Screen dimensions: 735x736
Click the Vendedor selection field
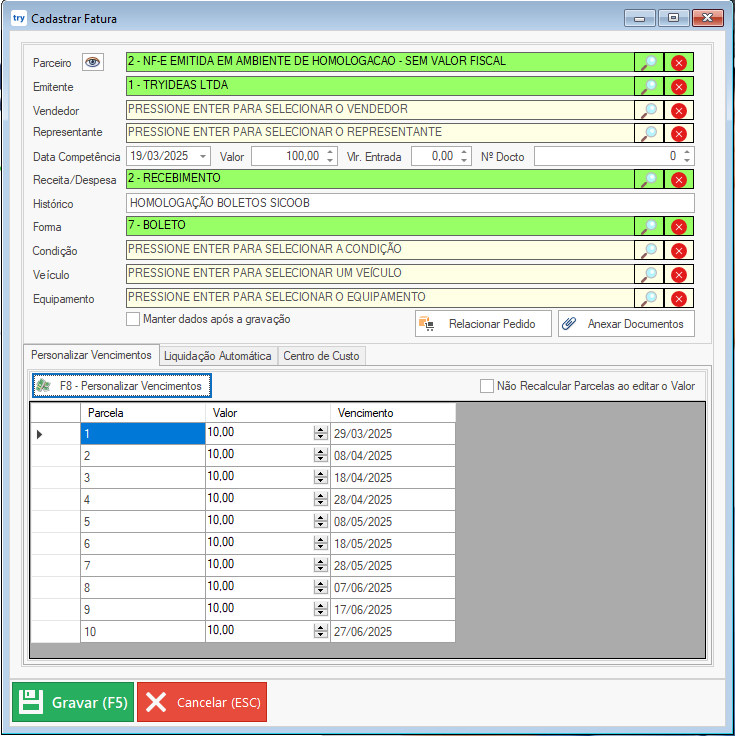[380, 110]
